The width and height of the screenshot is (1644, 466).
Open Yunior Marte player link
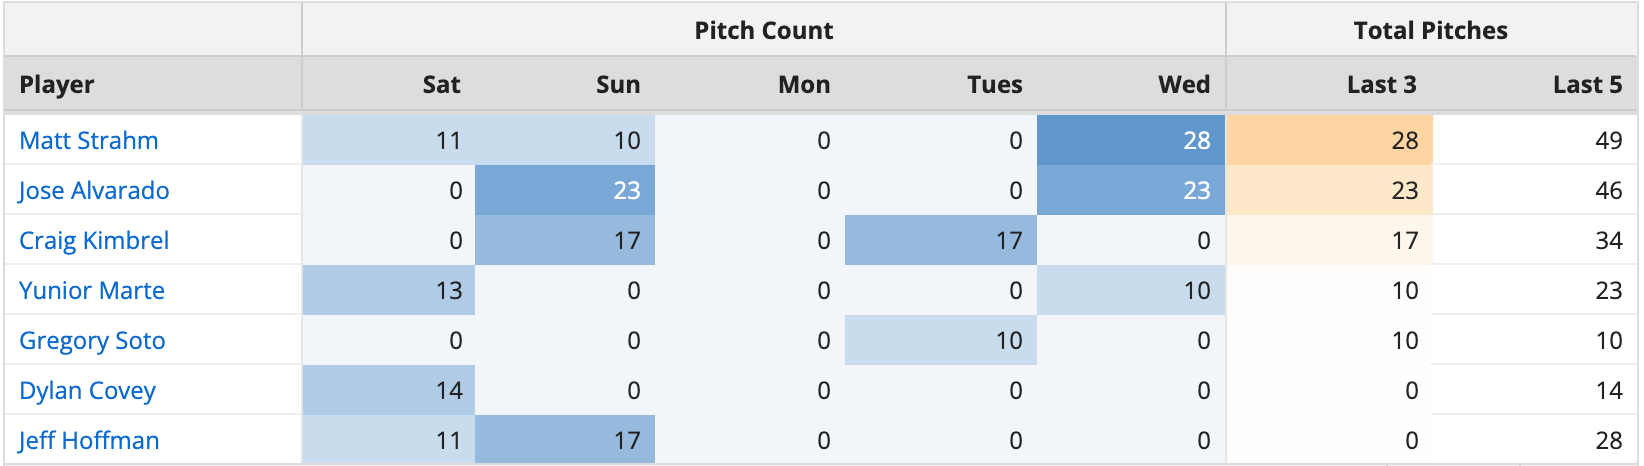92,290
